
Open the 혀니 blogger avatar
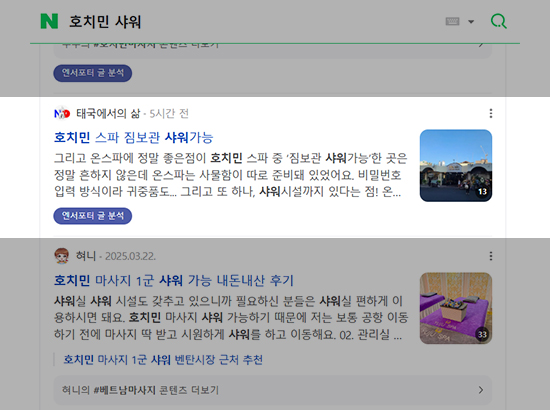click(x=62, y=256)
